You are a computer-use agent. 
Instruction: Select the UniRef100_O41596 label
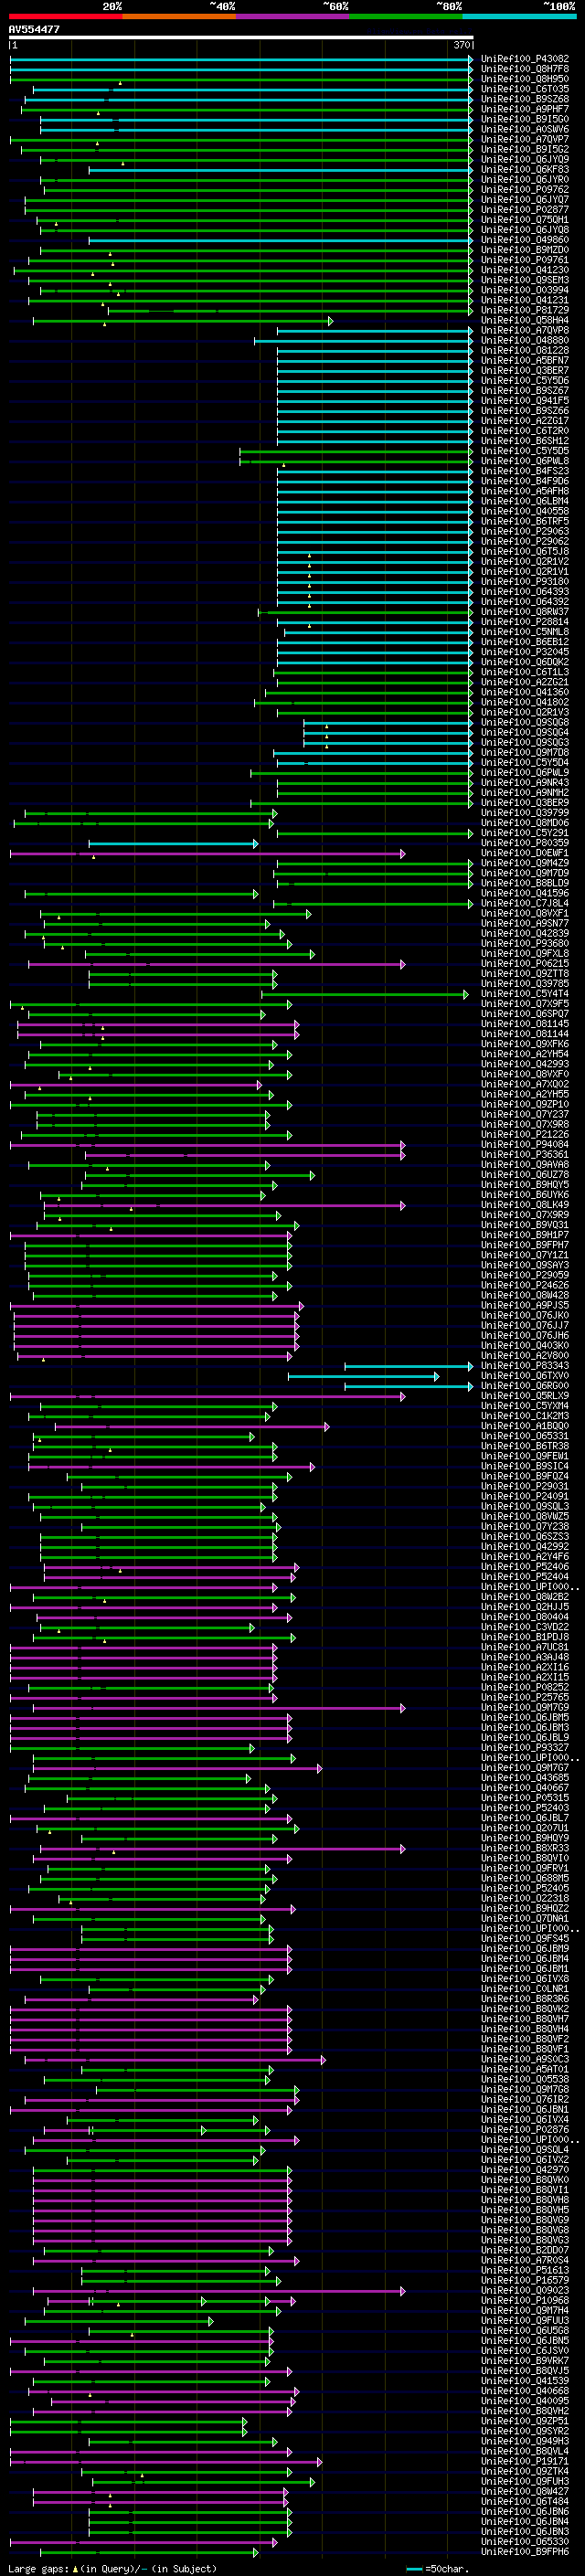[x=525, y=893]
